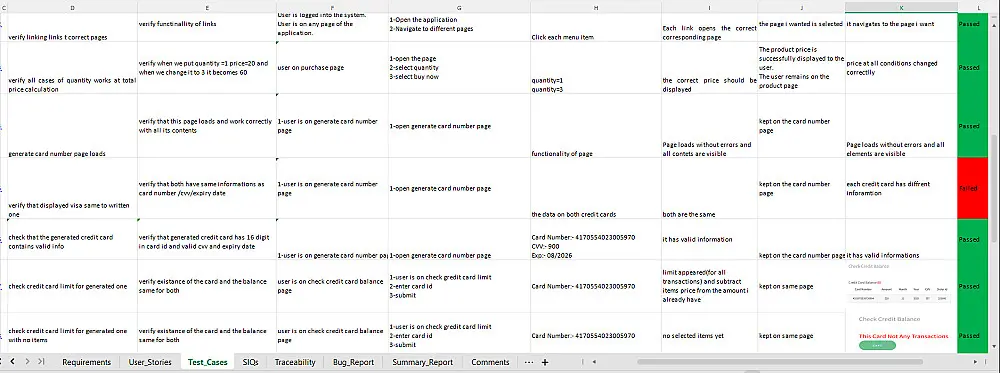
Task: Select '1-Open the application' steps cell
Action: (459, 27)
